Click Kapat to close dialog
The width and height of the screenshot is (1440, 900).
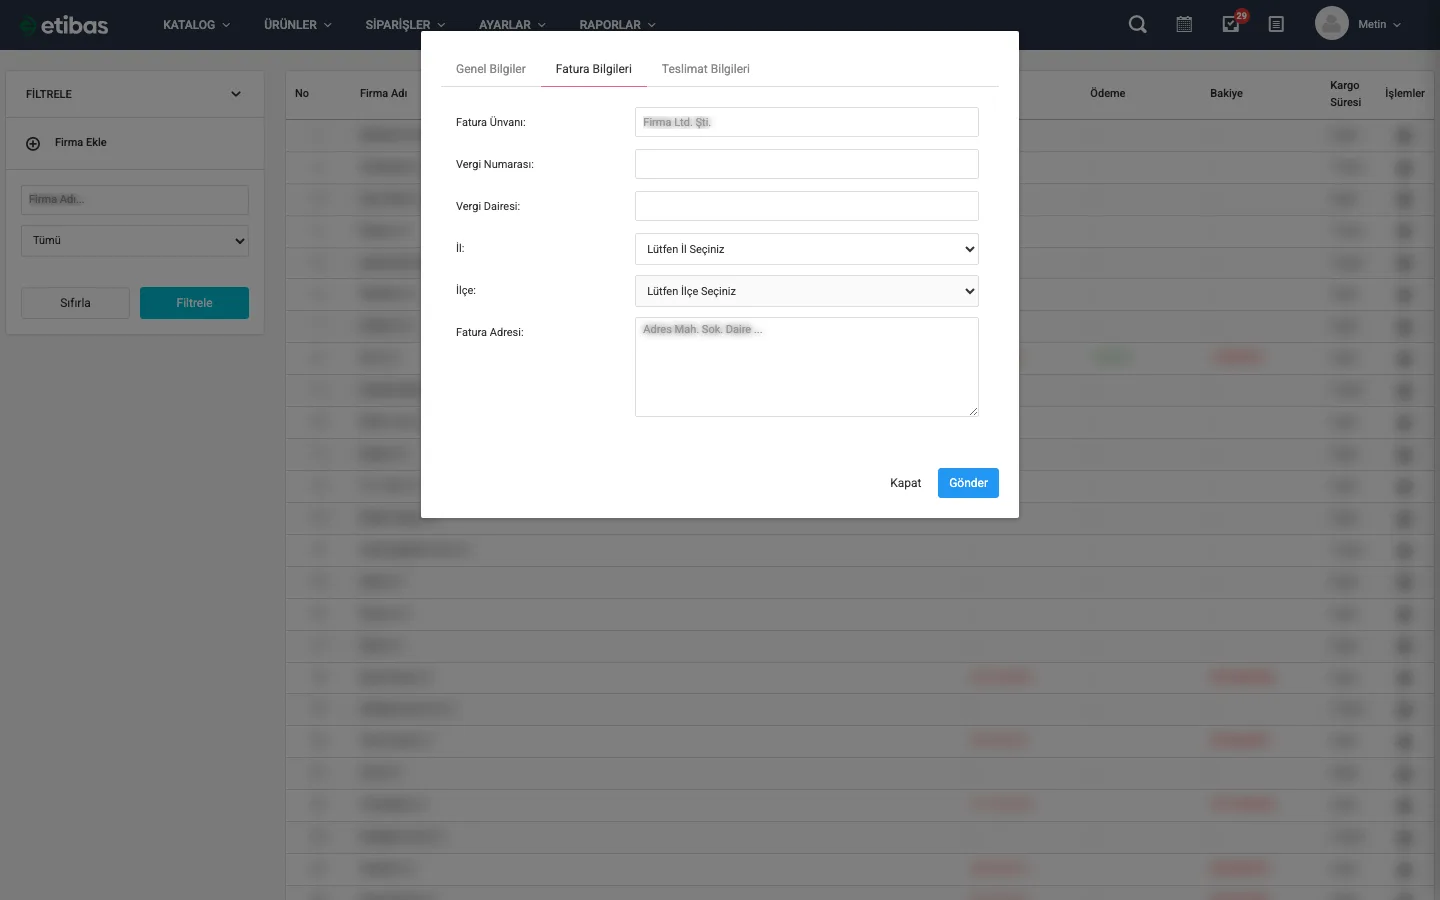[x=905, y=483]
